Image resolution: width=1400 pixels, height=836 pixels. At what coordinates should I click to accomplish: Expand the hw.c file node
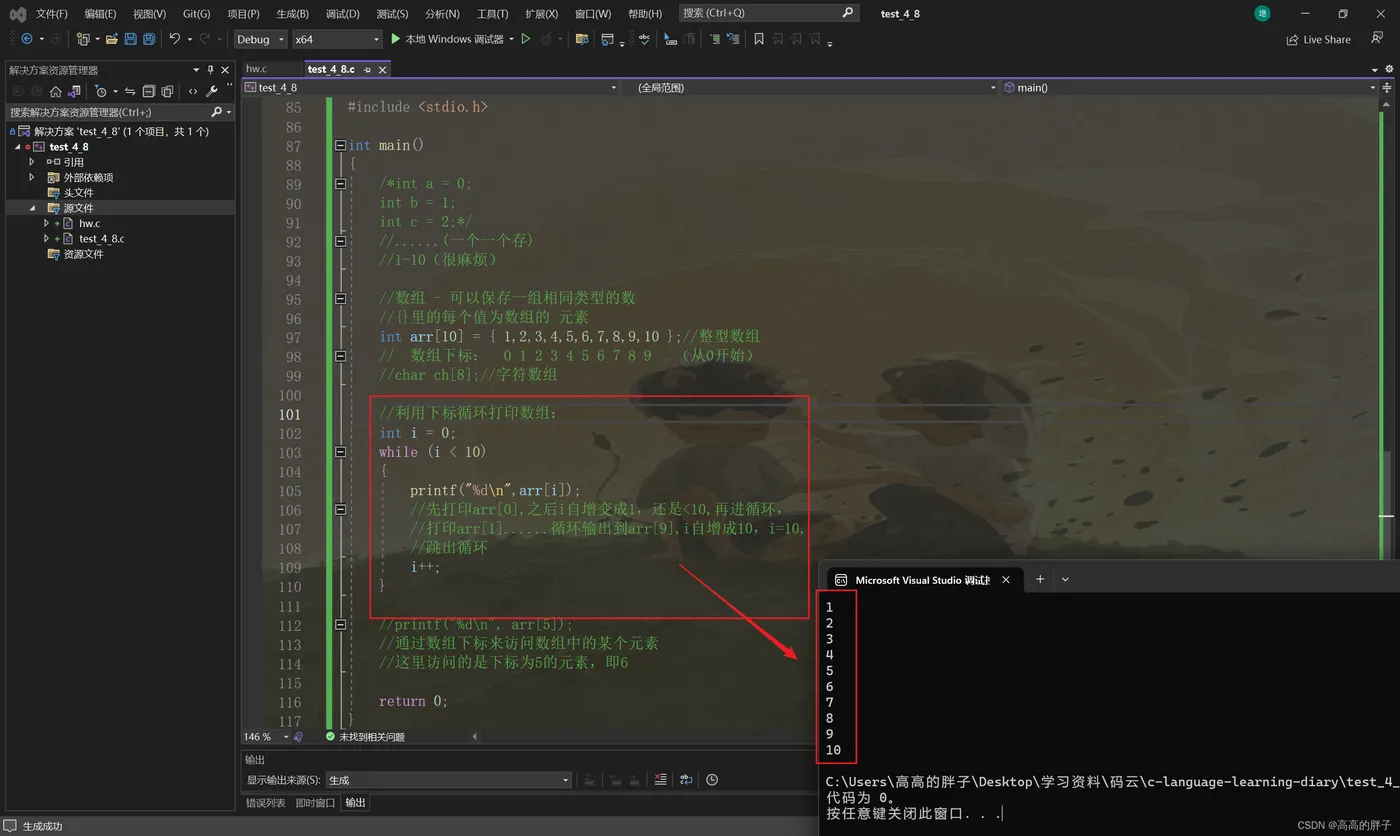click(x=46, y=224)
